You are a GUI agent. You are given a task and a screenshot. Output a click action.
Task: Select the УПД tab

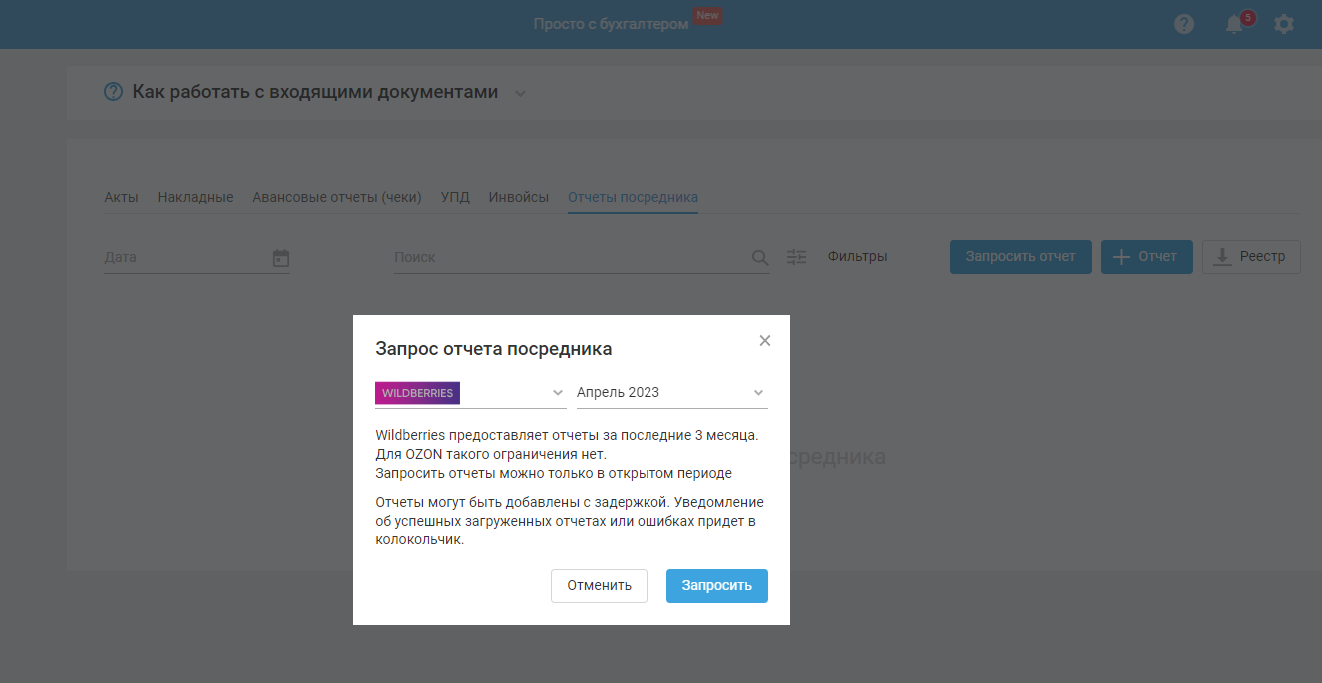click(455, 197)
